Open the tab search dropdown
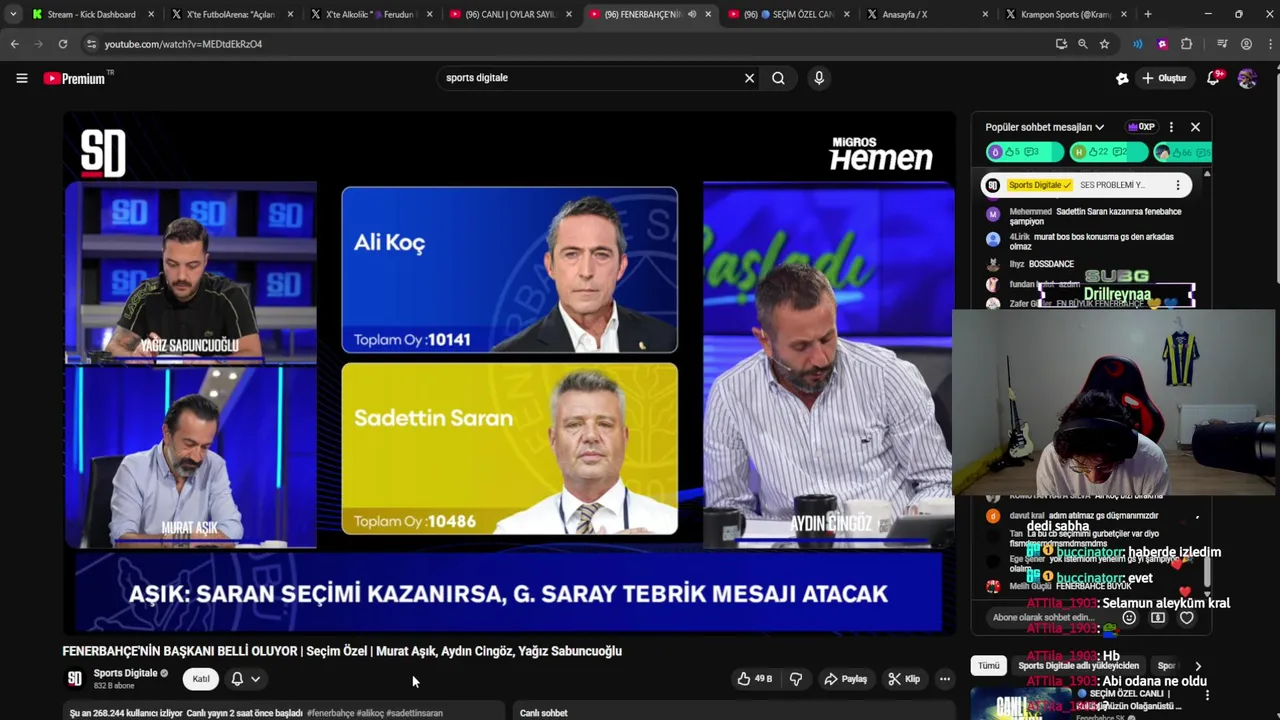1280x720 pixels. point(13,14)
